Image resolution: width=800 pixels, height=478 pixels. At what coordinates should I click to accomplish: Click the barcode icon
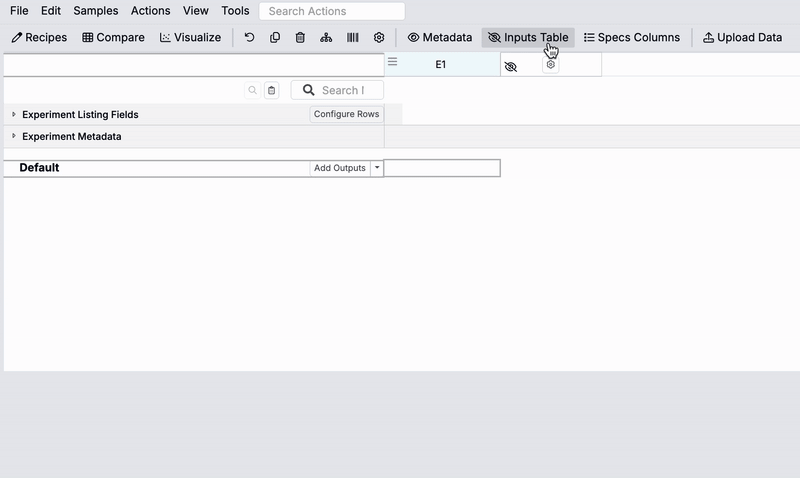(x=353, y=37)
